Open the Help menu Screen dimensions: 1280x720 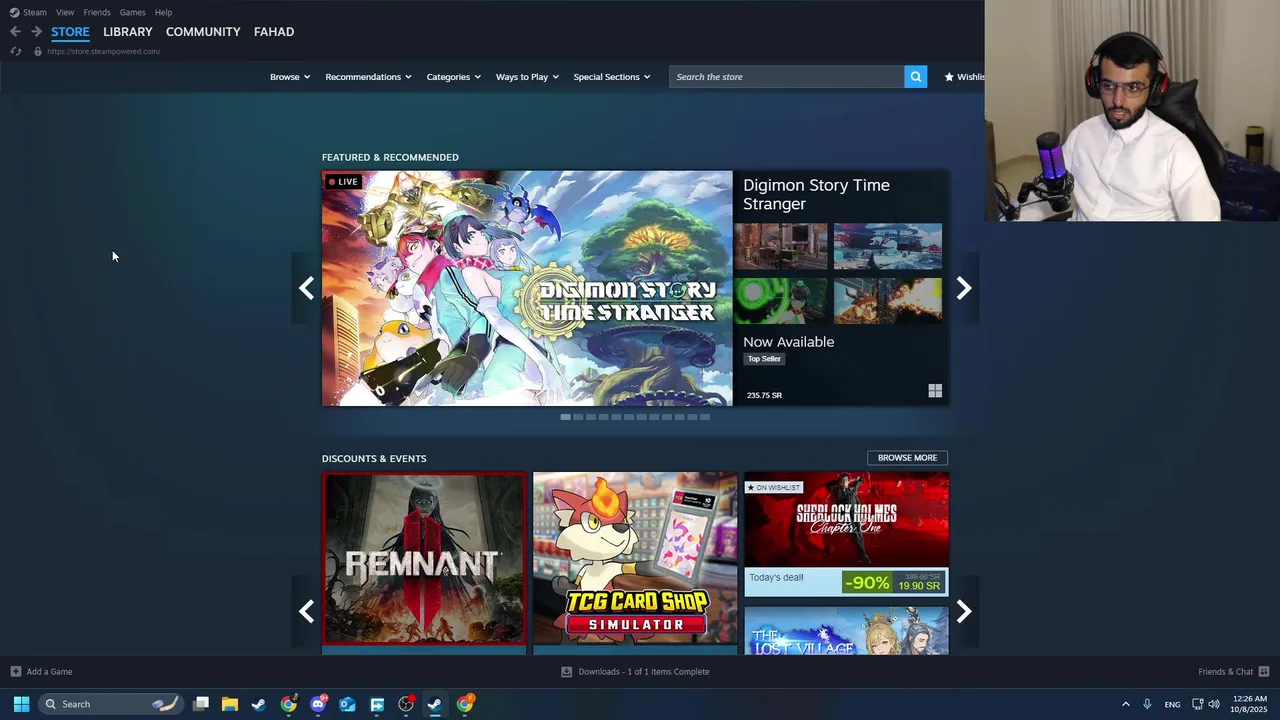[163, 12]
